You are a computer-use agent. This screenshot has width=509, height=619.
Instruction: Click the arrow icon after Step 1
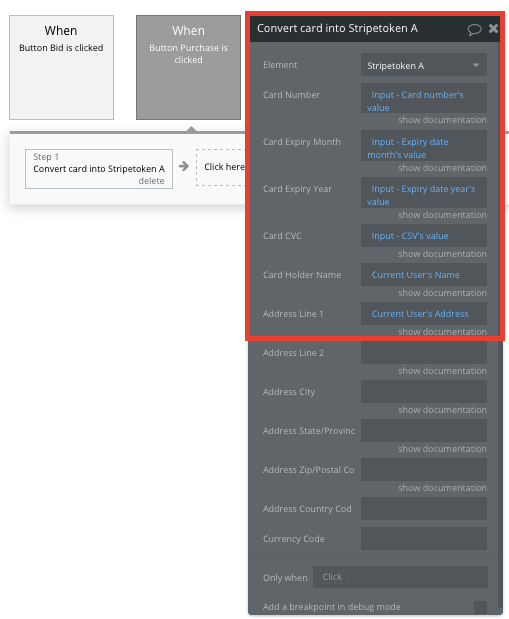tap(184, 166)
